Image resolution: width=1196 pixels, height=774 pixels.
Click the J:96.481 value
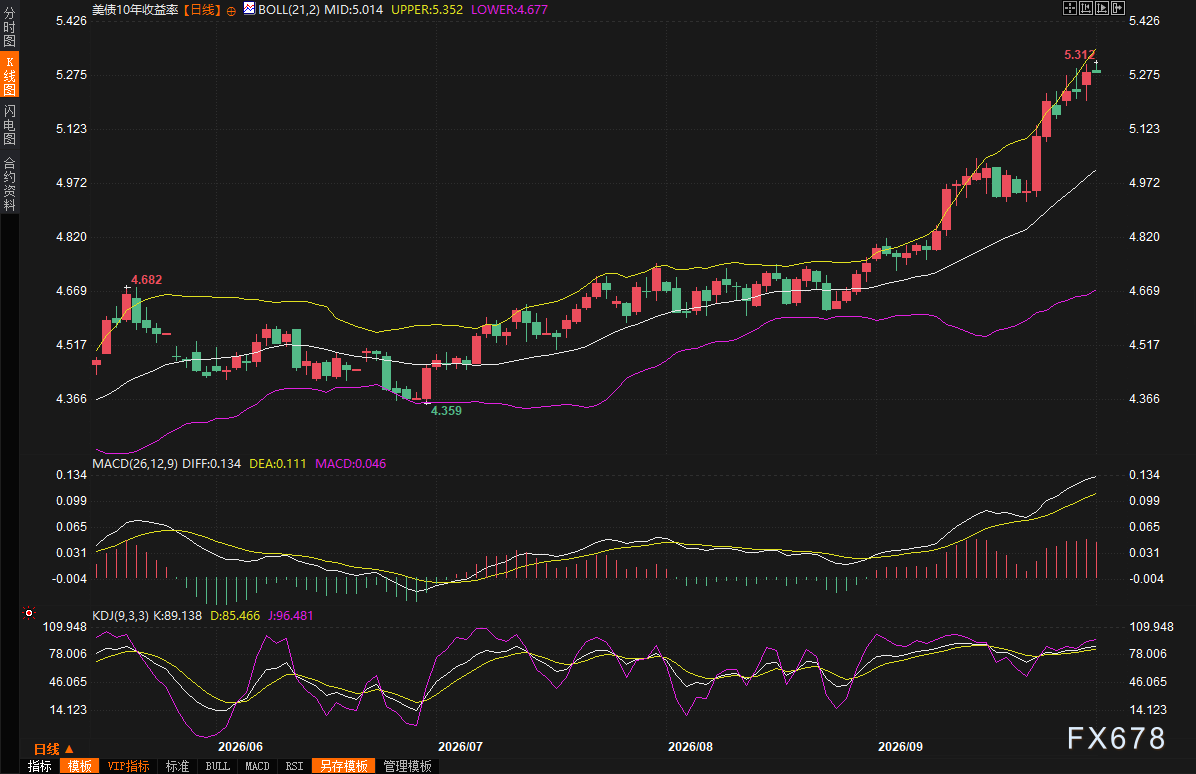coord(291,615)
